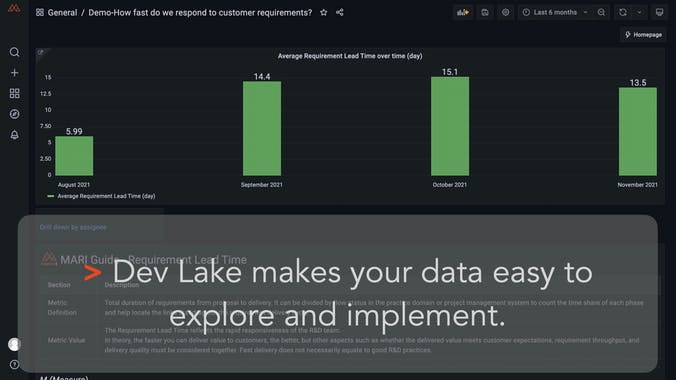Select the August 2021 bar

pyautogui.click(x=74, y=156)
